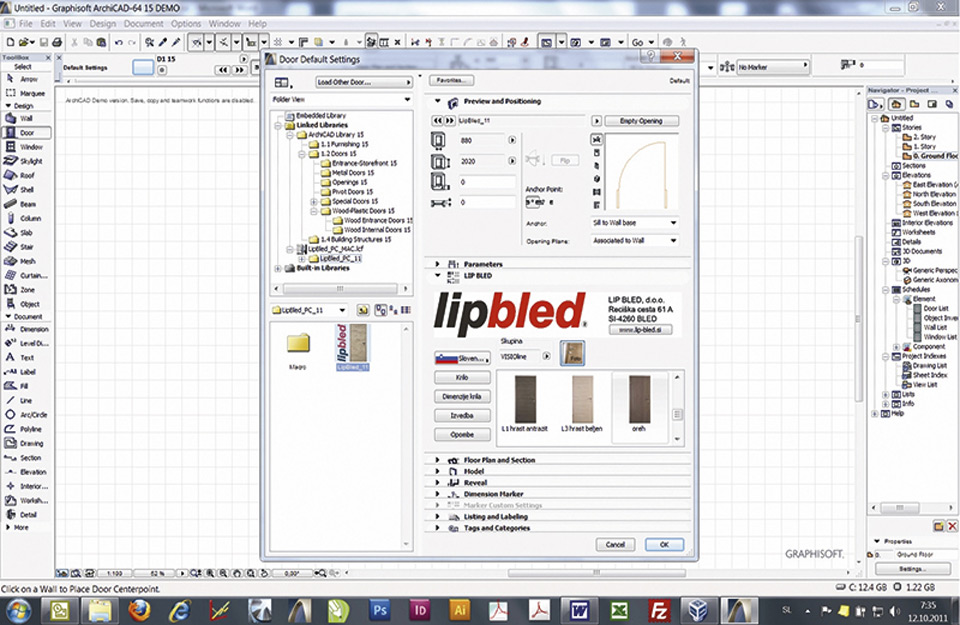Open the Document menu
The image size is (960, 625).
(x=143, y=24)
